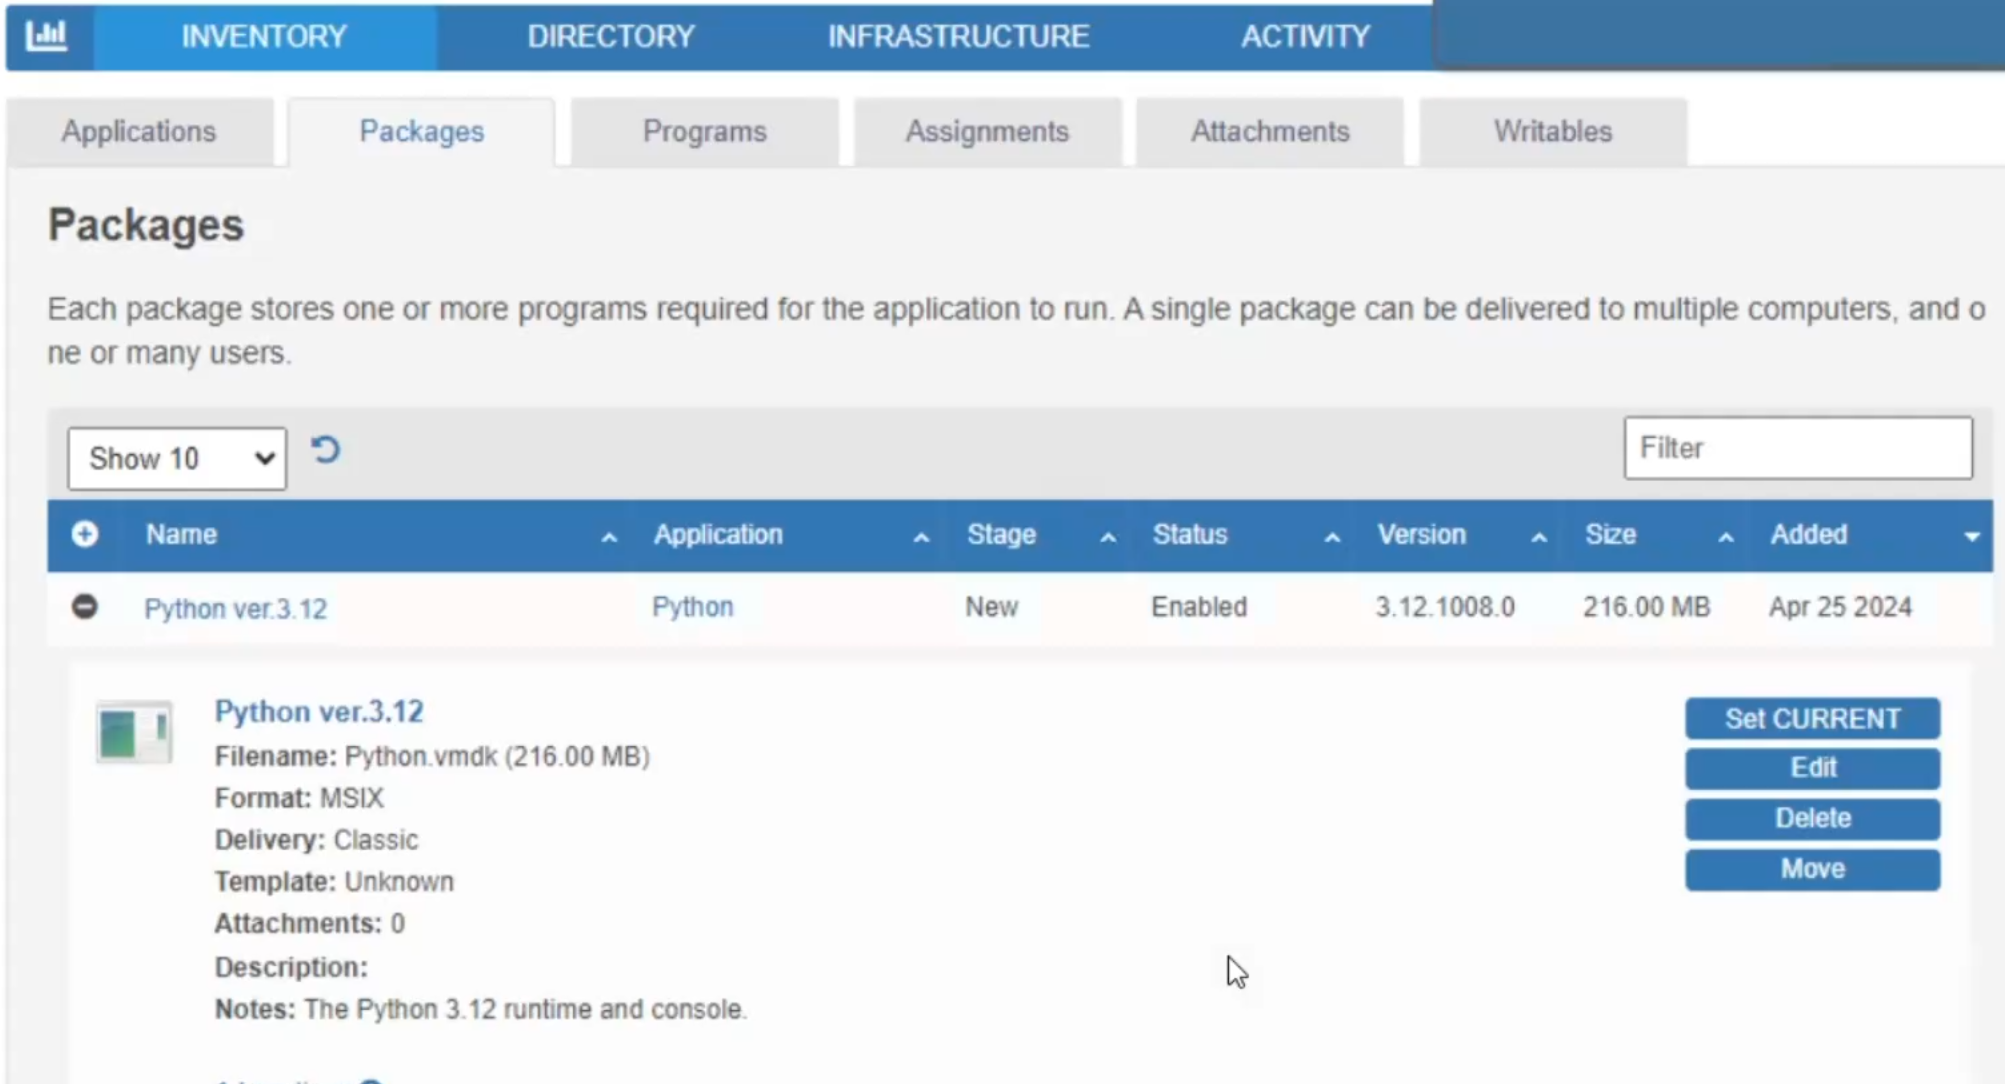Collapse the Python ver.3.12 row

[85, 607]
